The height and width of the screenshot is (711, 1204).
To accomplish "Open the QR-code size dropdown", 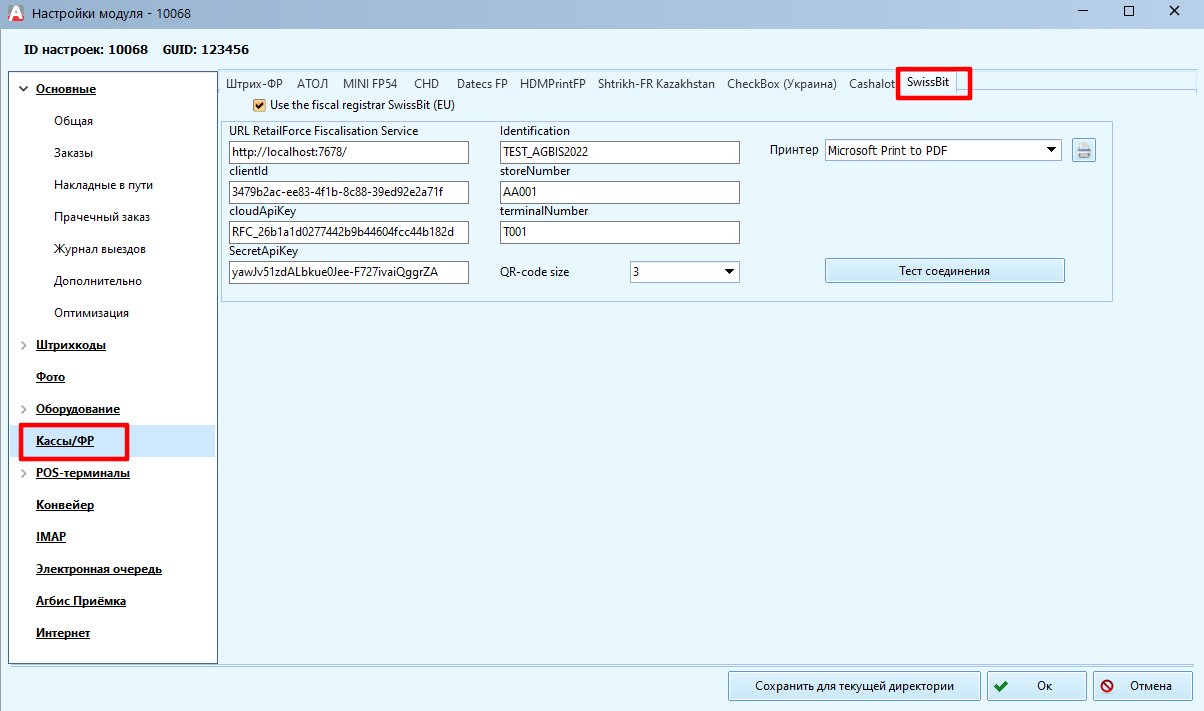I will pos(728,272).
